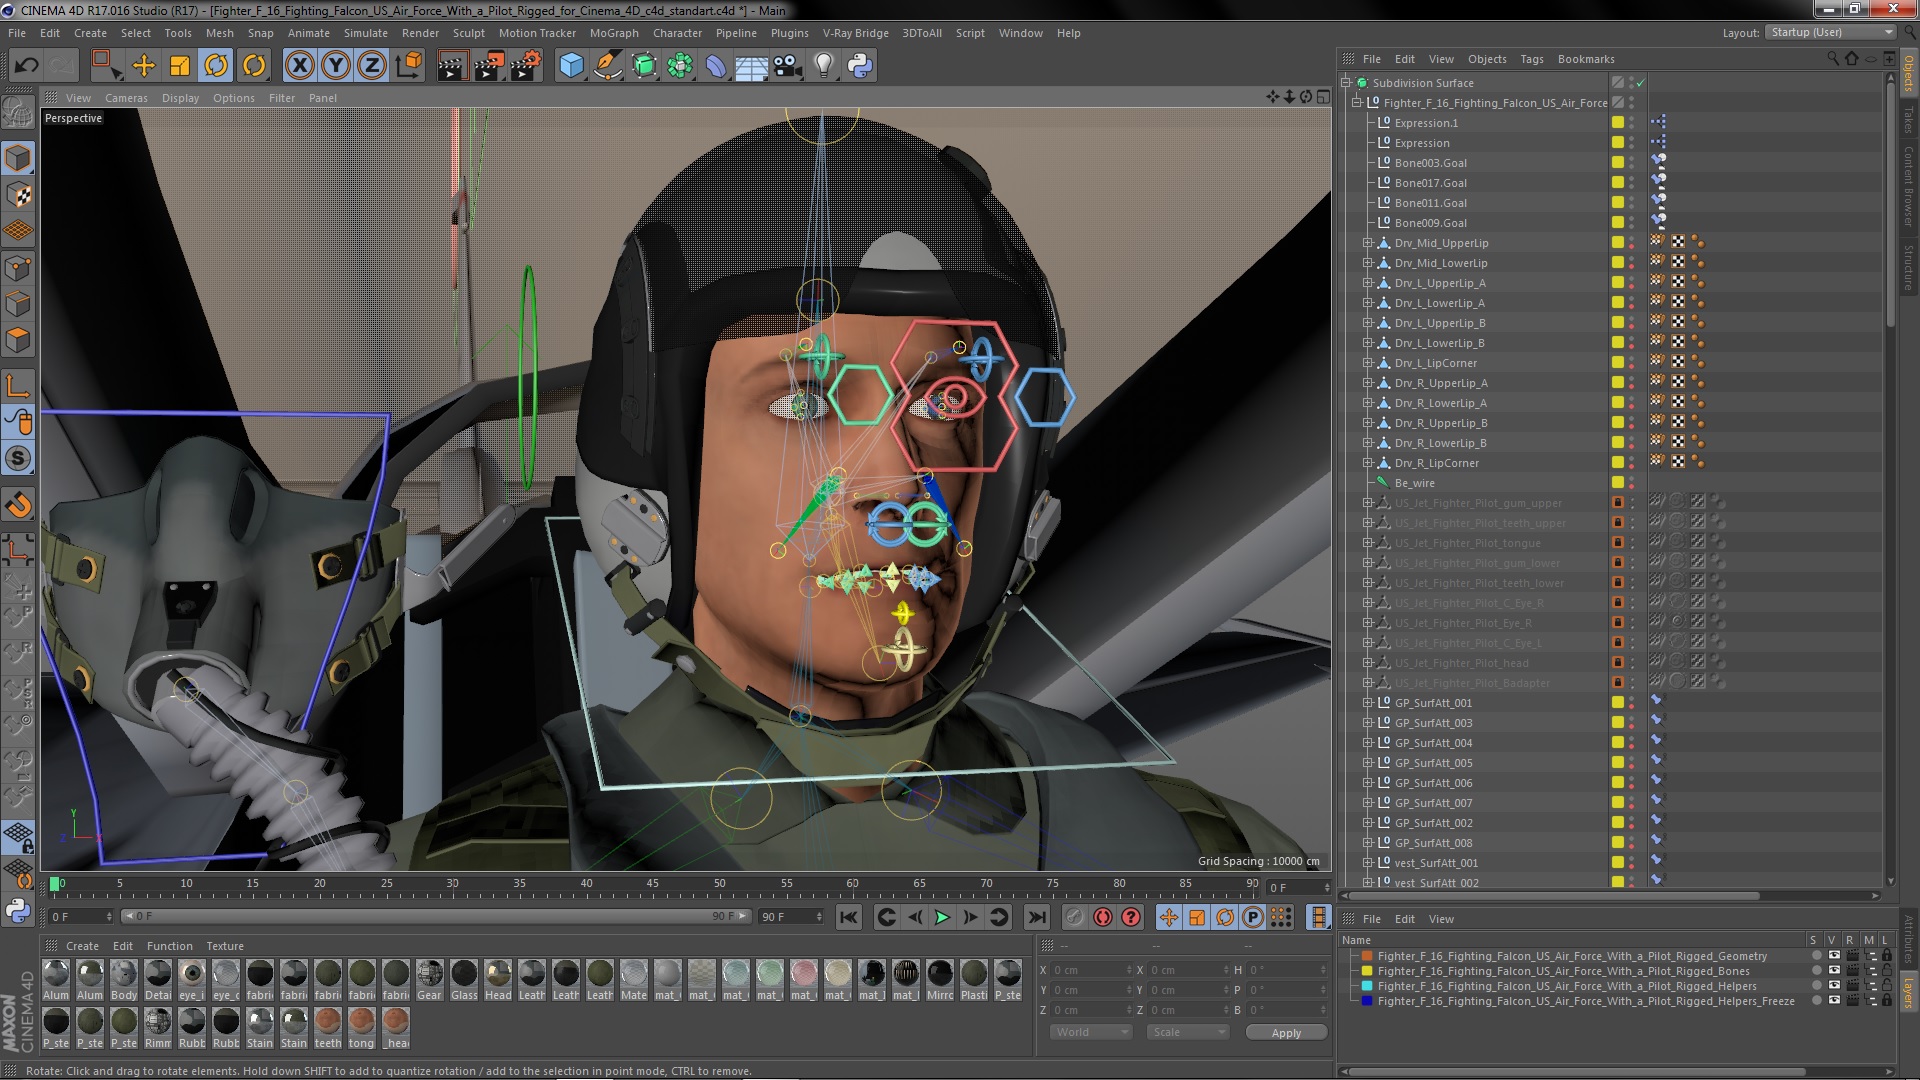Go to start of animation
The height and width of the screenshot is (1080, 1920).
[849, 917]
